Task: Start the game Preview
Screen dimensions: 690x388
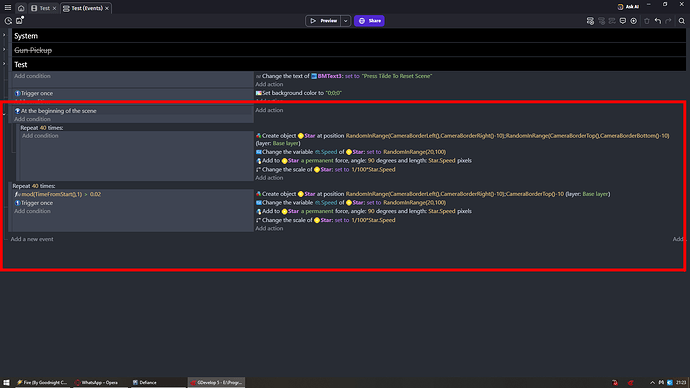Action: coord(323,21)
